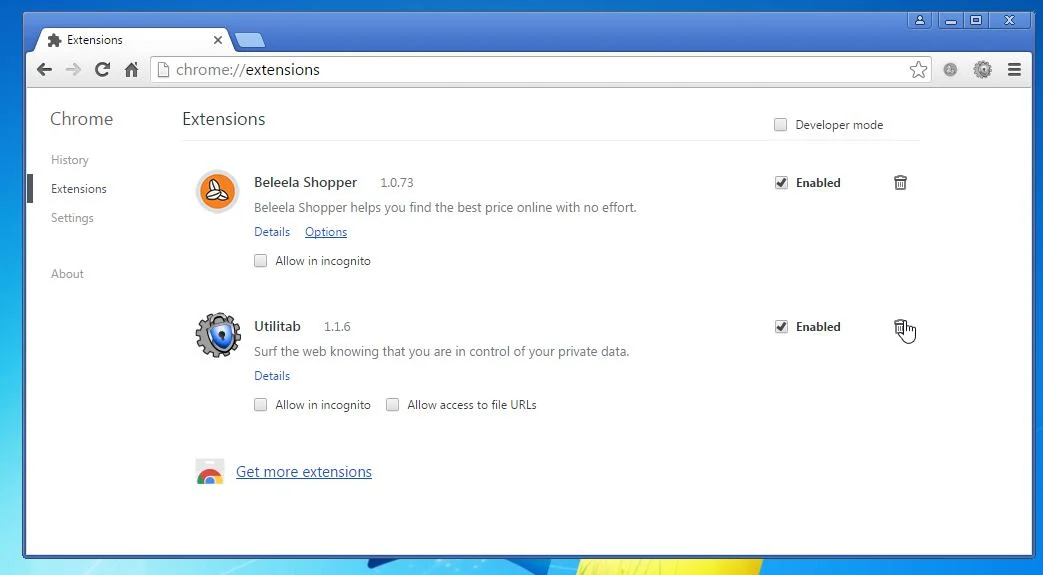Remove Beleela Shopper with trash icon
This screenshot has height=575, width=1043.
point(900,182)
